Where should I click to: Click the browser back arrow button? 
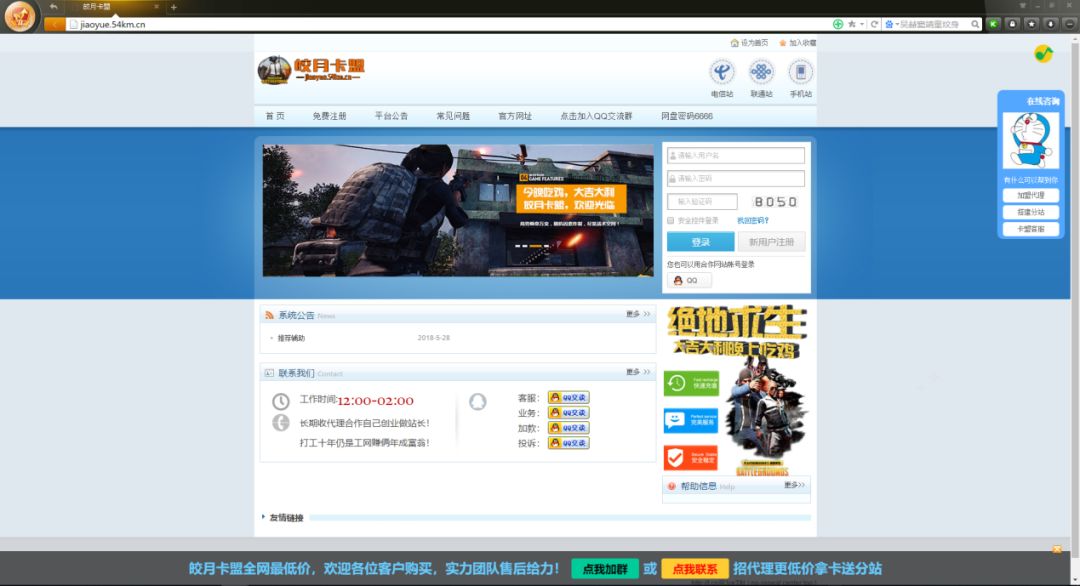[54, 24]
